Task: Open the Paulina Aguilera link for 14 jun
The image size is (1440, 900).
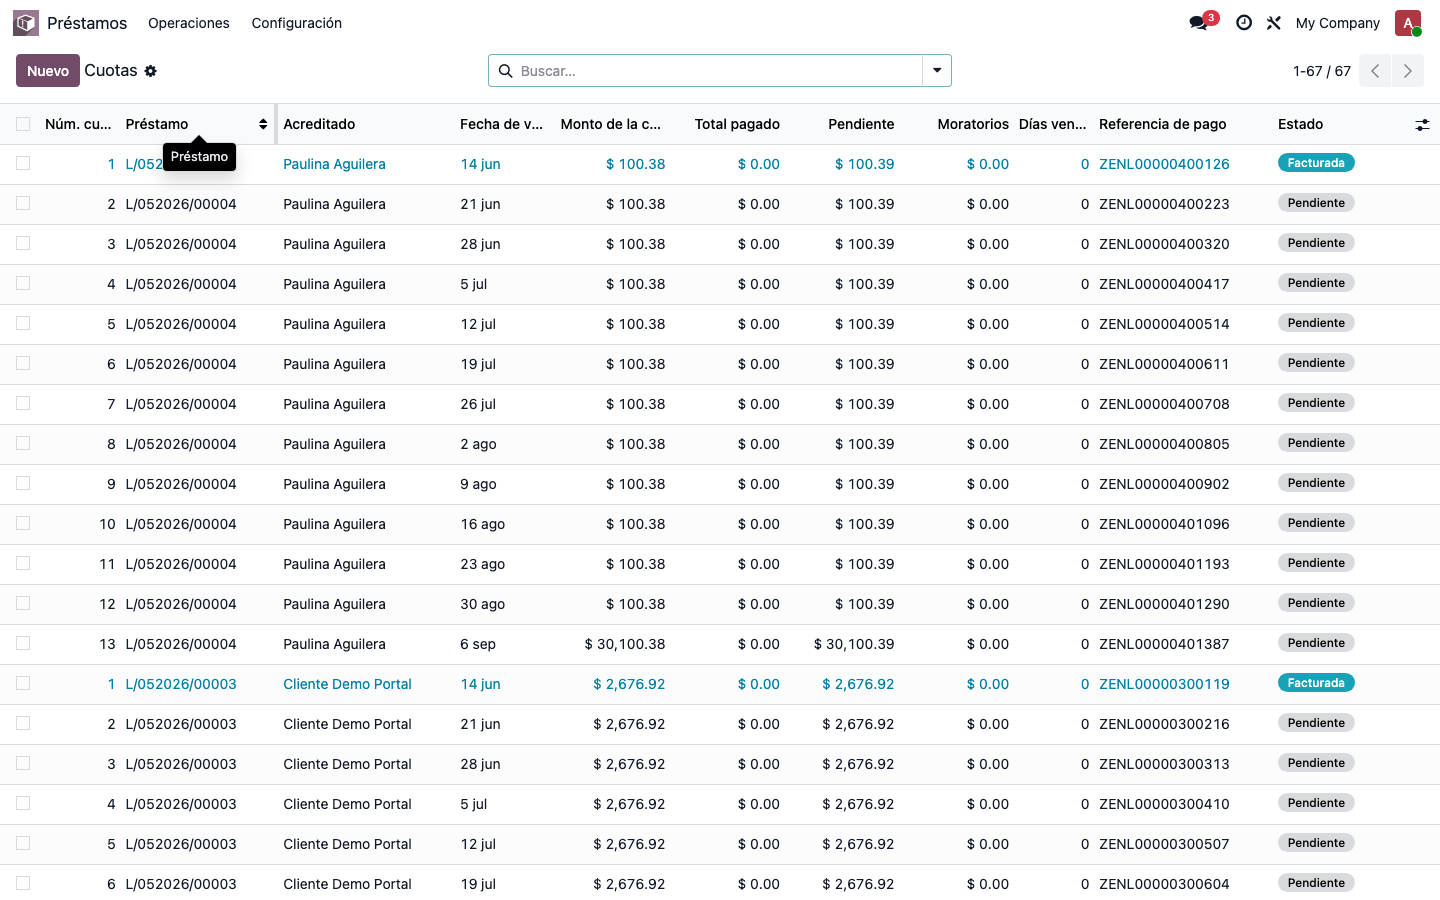Action: [x=334, y=164]
